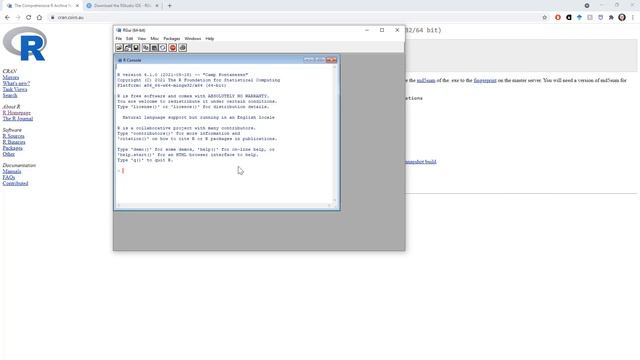640x360 pixels.
Task: Minimize the R Console child window
Action: [x=309, y=60]
